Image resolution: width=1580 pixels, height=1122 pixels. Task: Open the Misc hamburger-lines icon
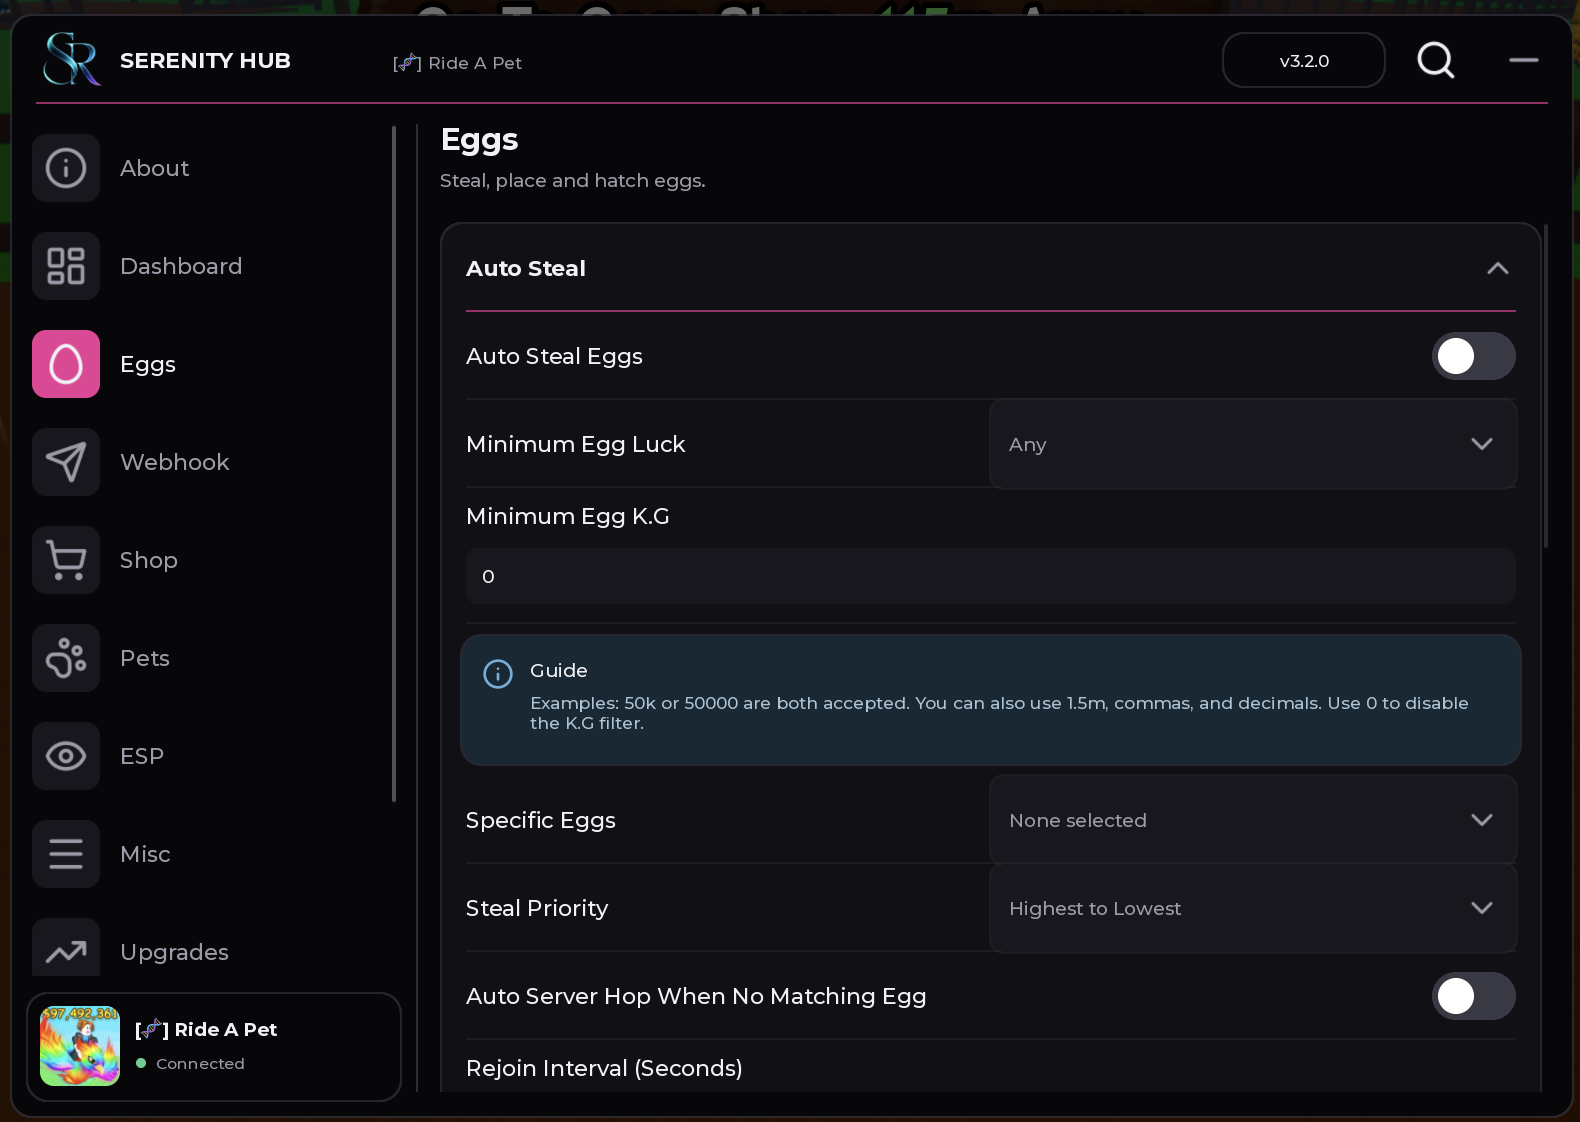[x=66, y=854]
